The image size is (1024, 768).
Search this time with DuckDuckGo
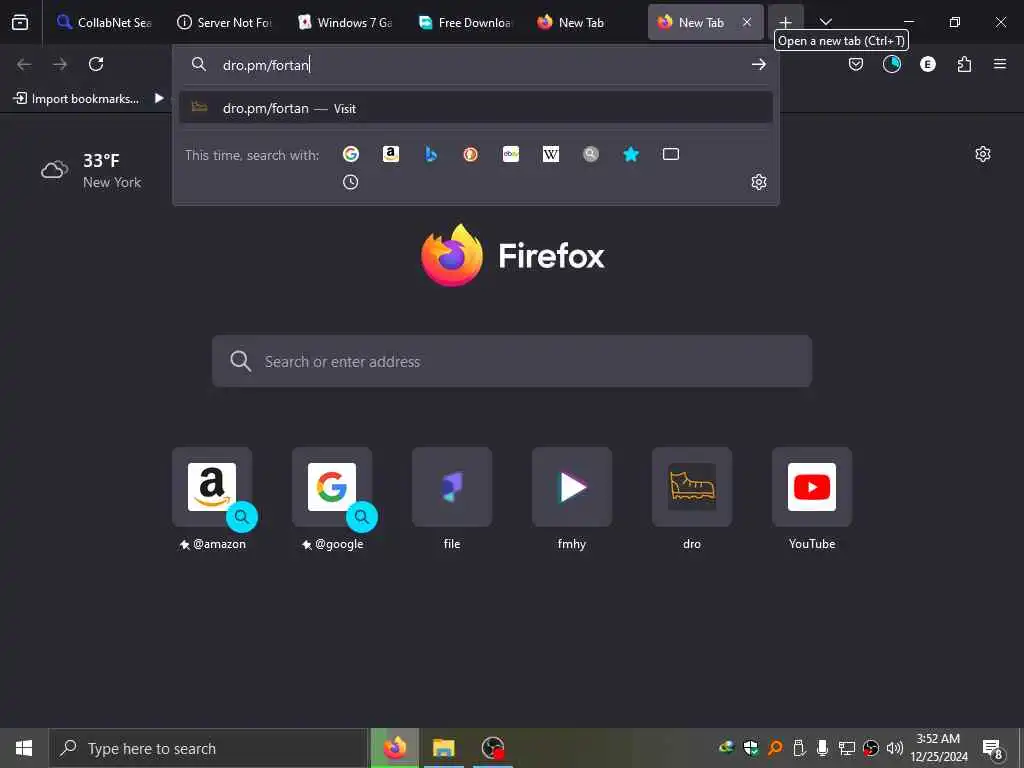click(x=471, y=154)
